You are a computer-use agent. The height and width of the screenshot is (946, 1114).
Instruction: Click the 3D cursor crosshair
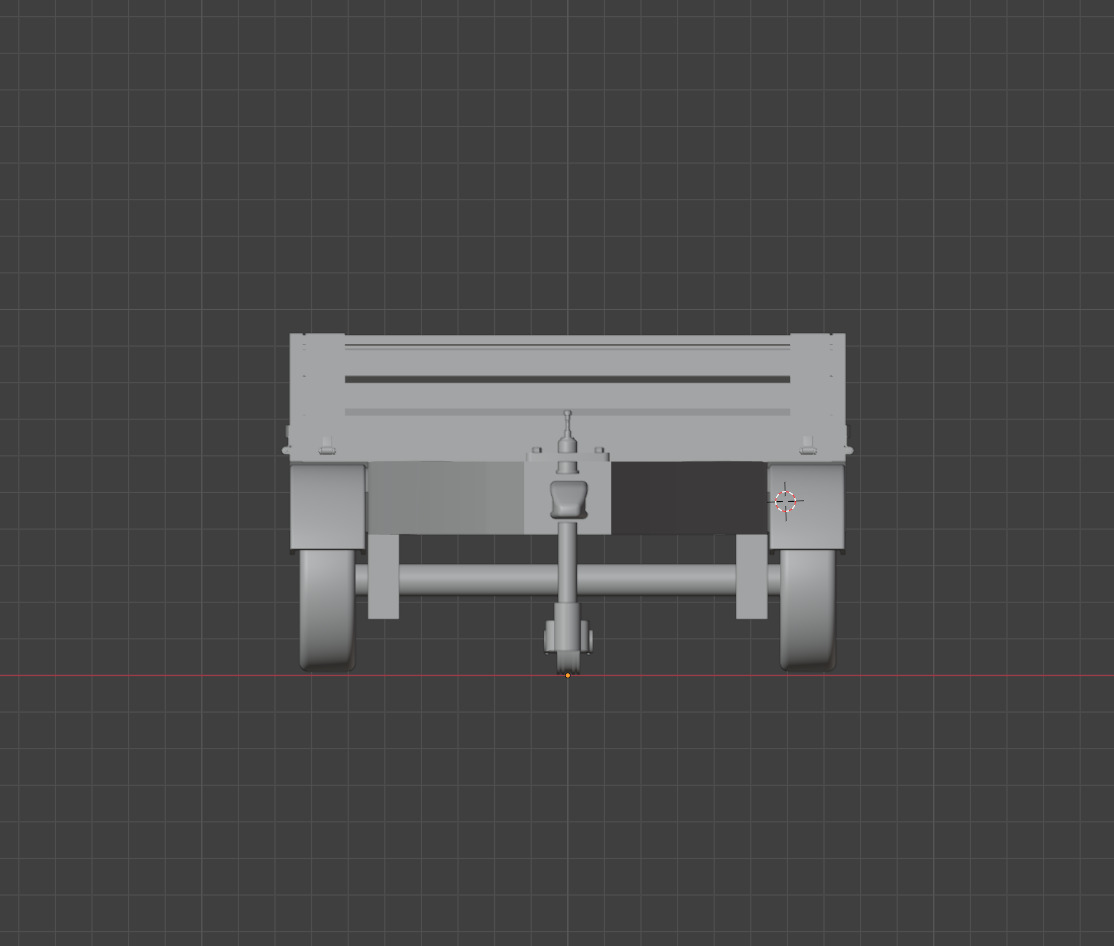[785, 501]
